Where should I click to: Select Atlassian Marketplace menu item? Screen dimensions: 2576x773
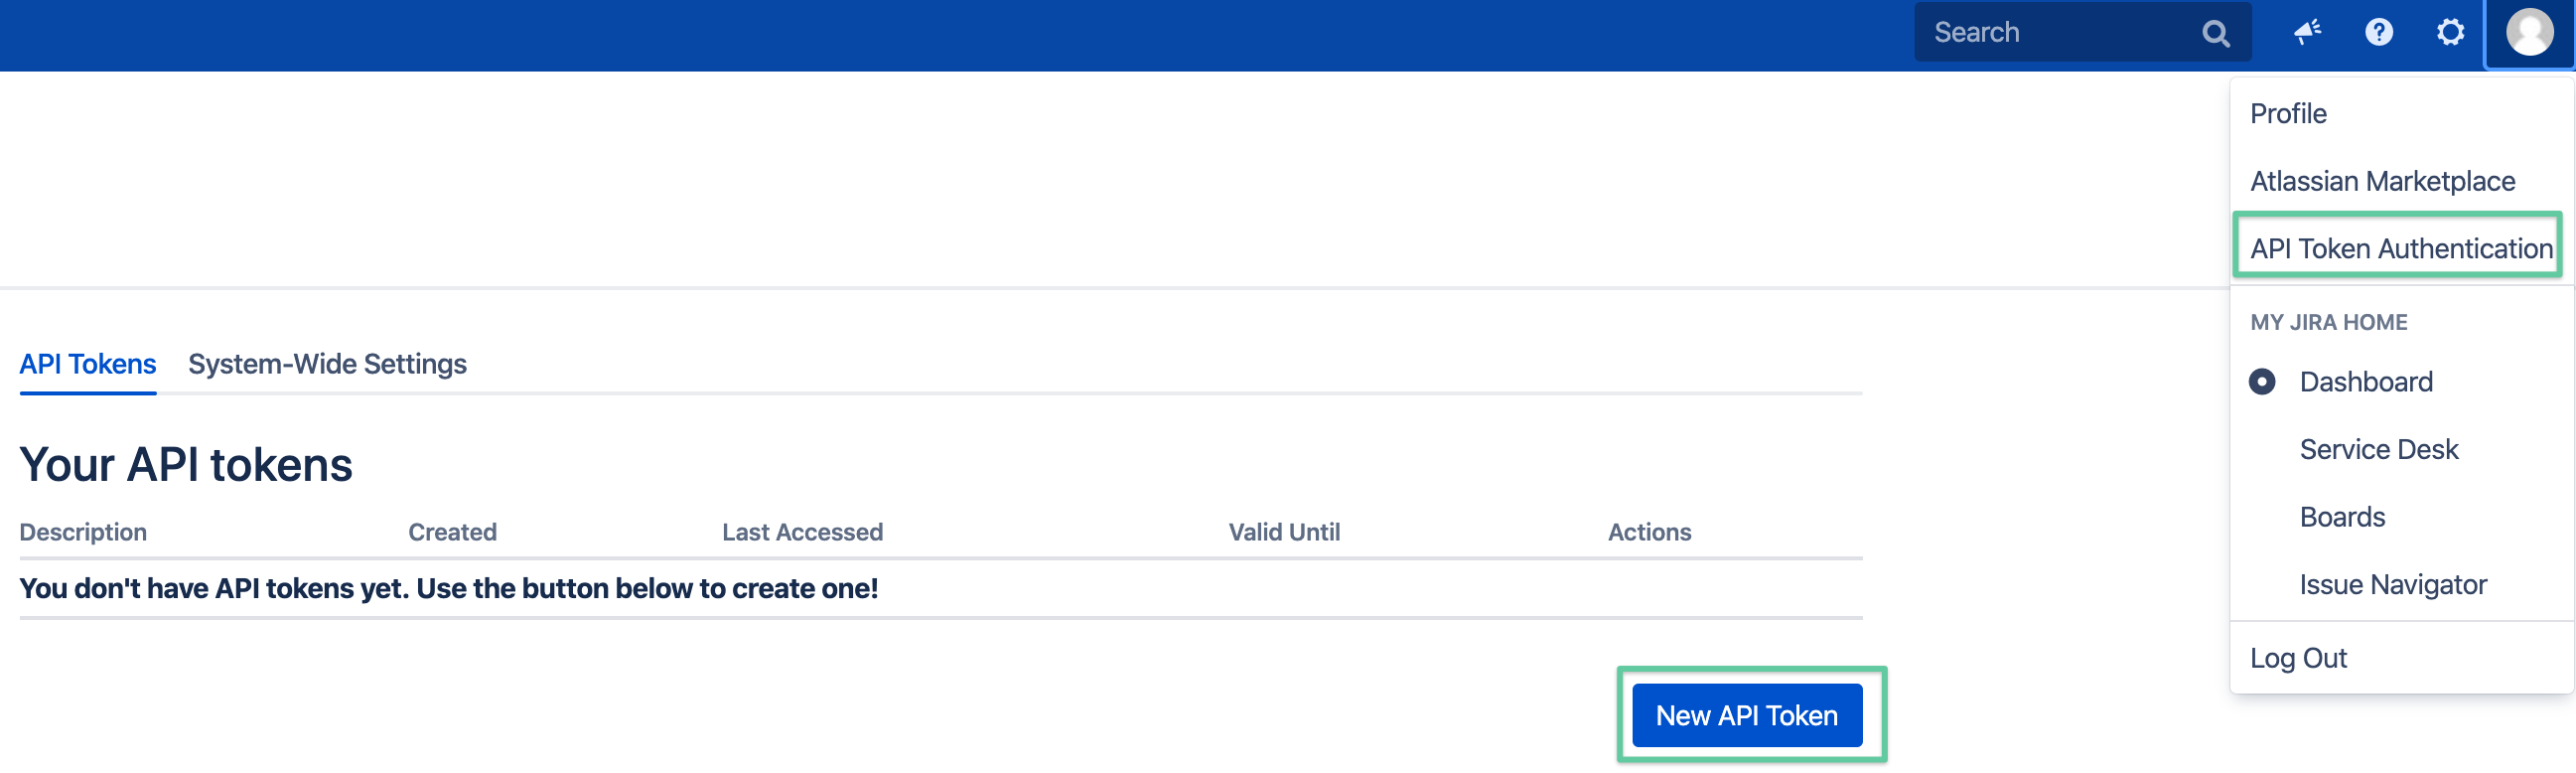[2382, 182]
